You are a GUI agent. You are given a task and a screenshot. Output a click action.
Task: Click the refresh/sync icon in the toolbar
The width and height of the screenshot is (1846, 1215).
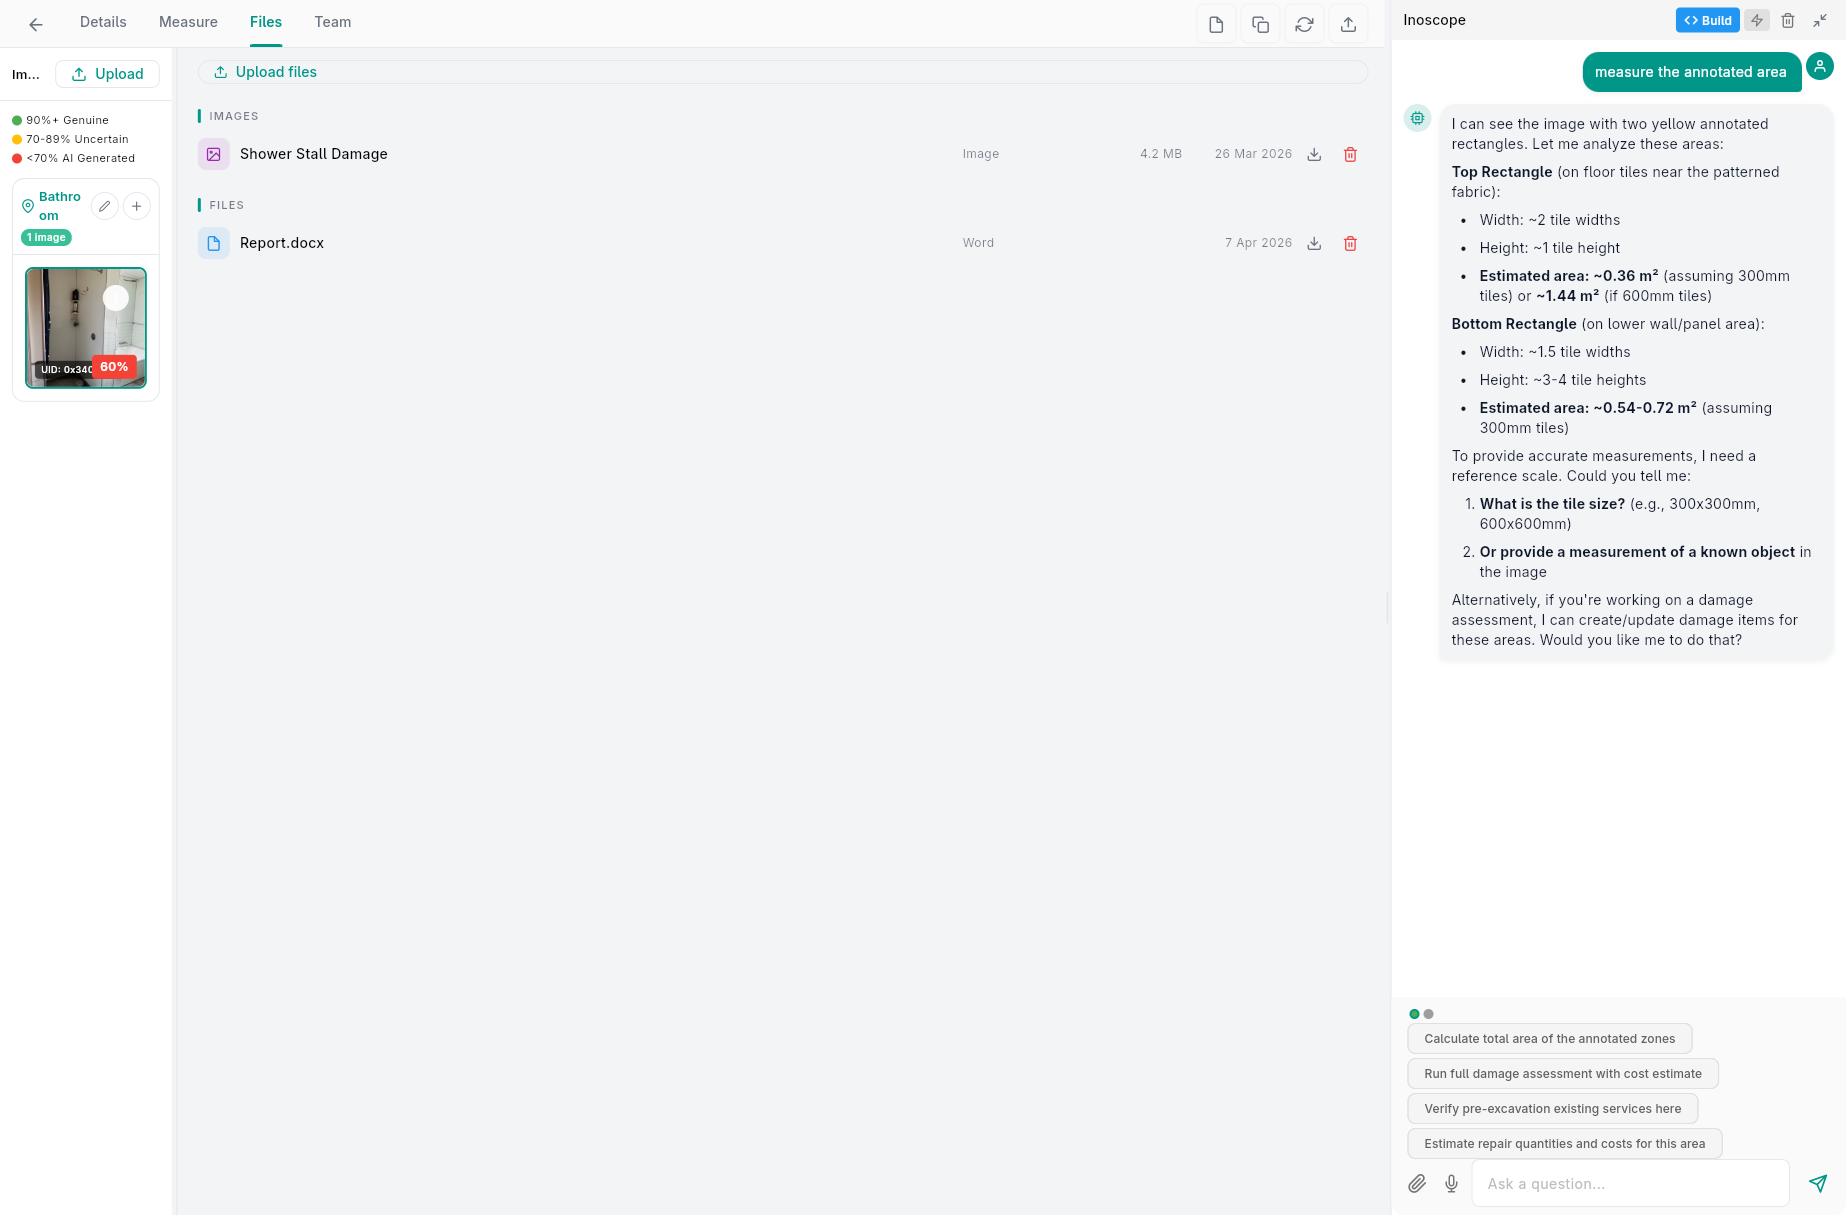tap(1304, 22)
